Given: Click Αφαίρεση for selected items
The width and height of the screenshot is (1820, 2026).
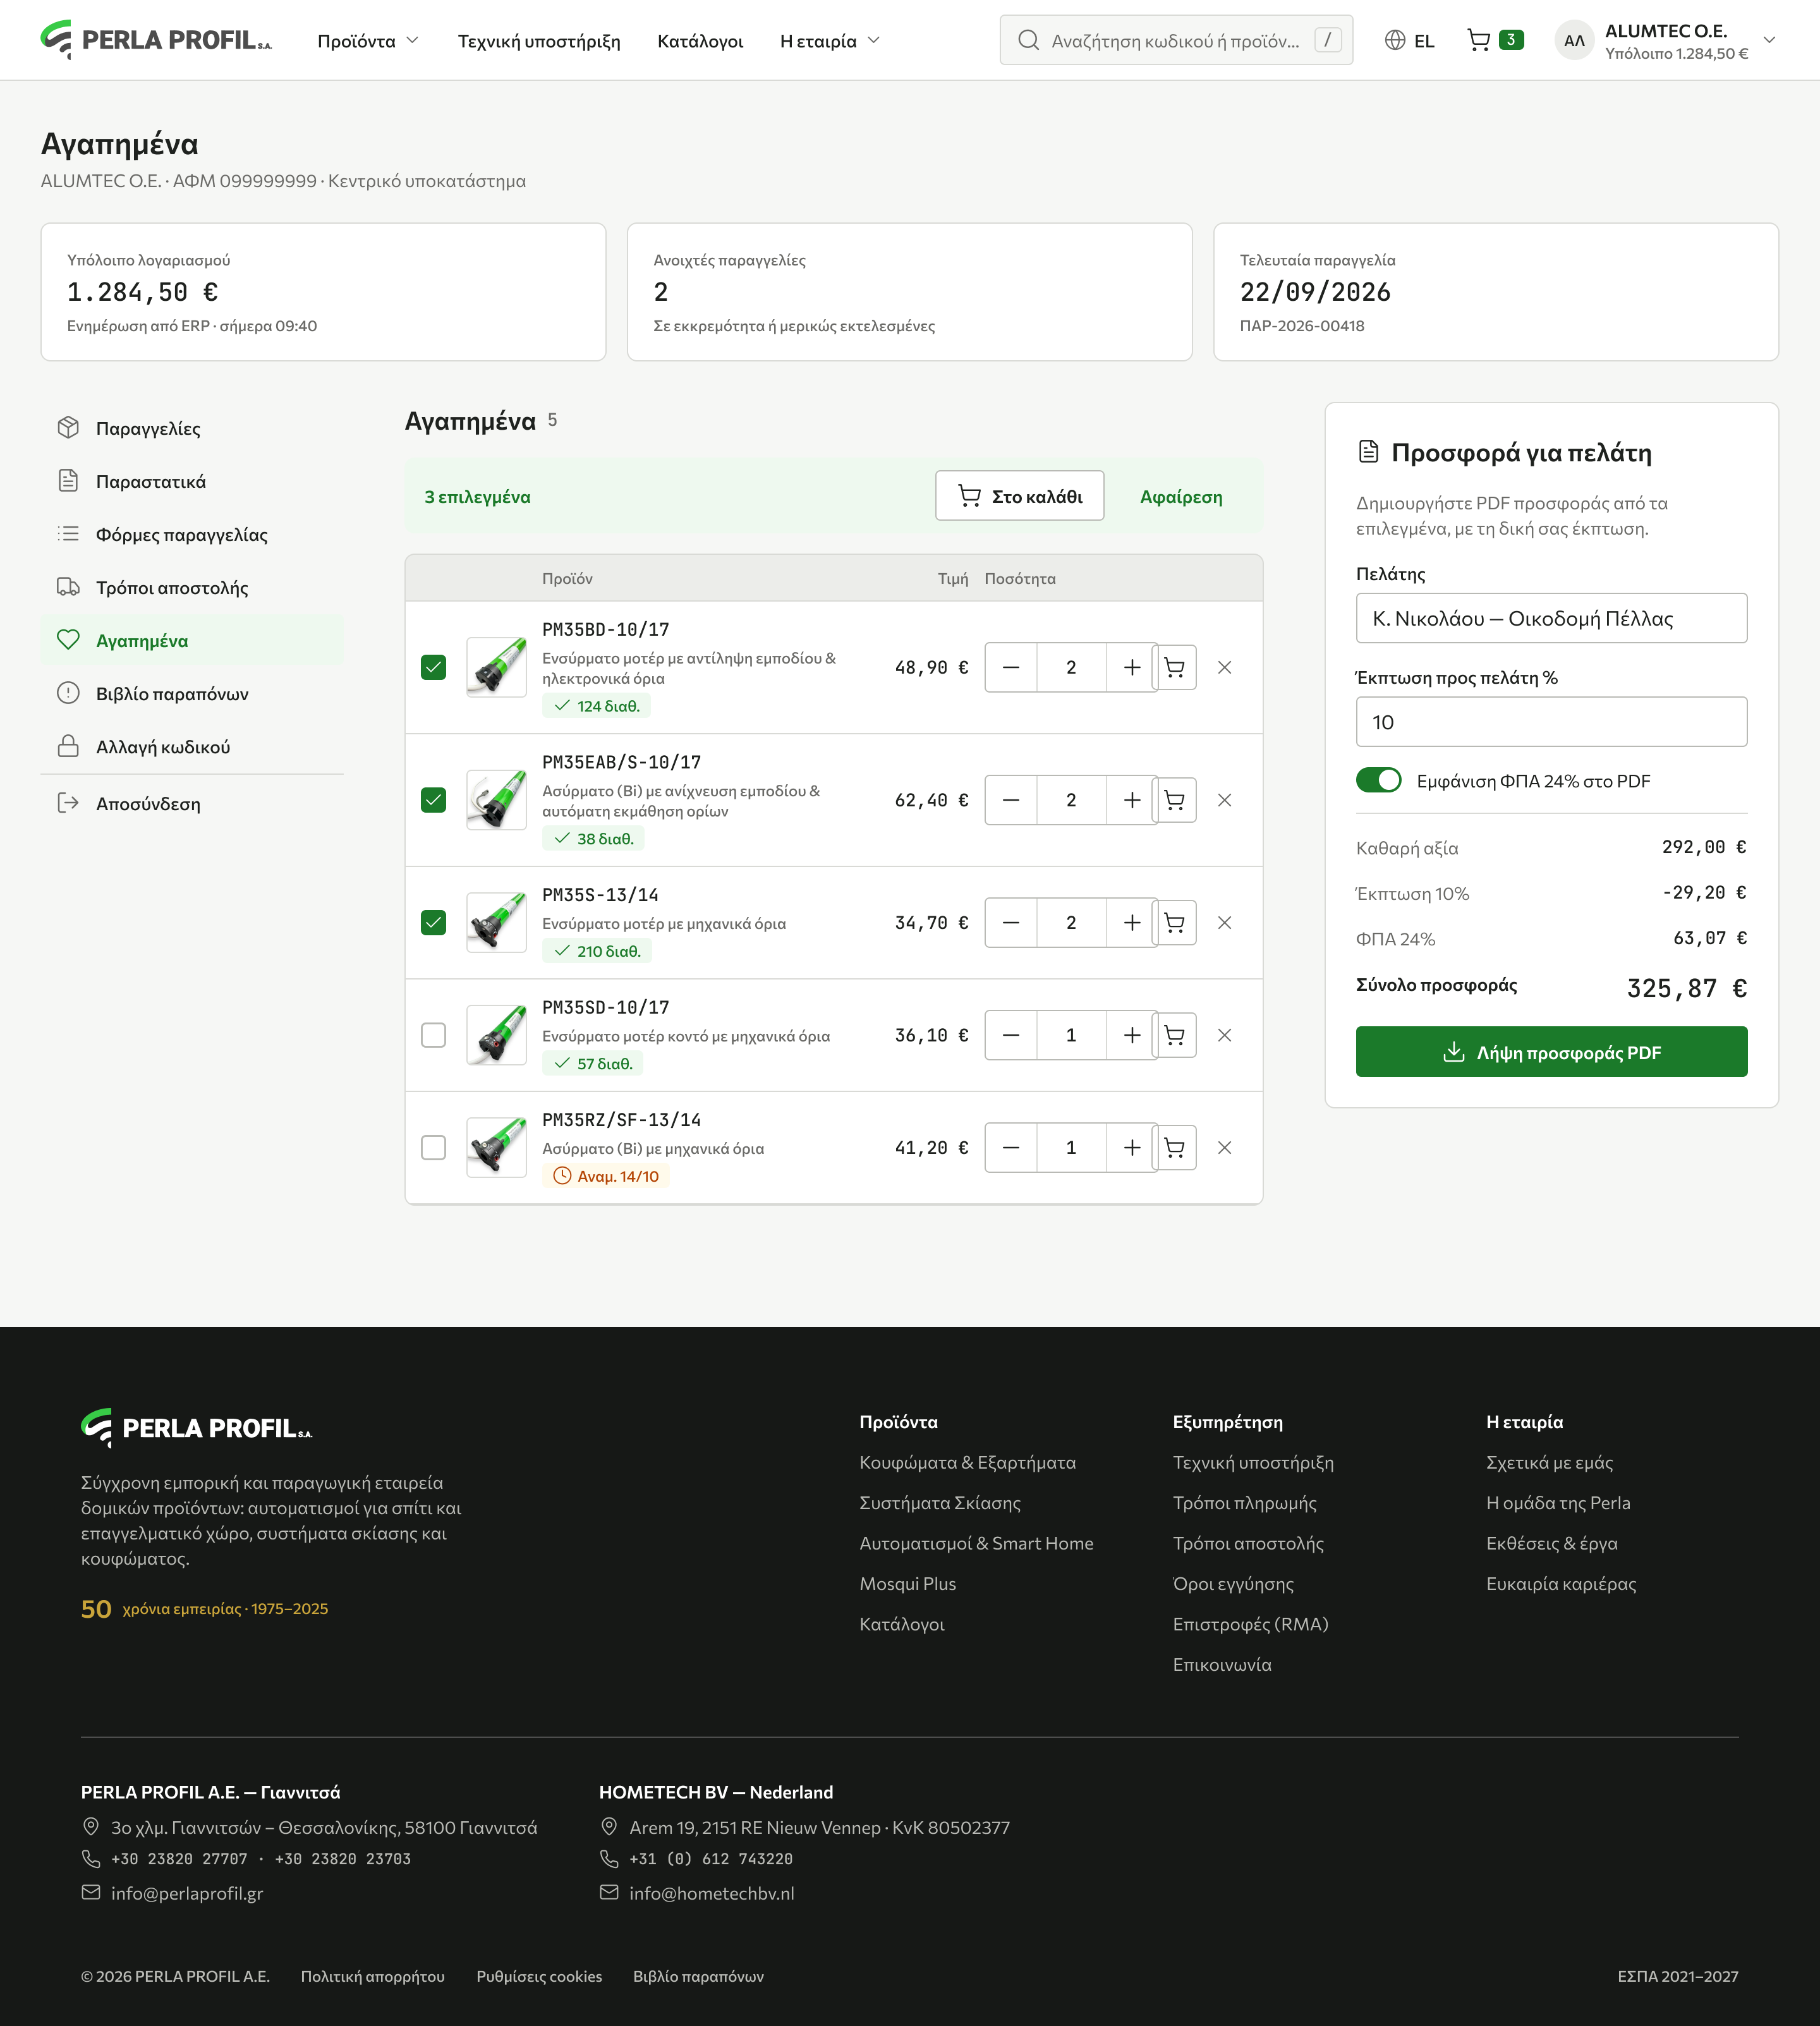Looking at the screenshot, I should click(1181, 497).
